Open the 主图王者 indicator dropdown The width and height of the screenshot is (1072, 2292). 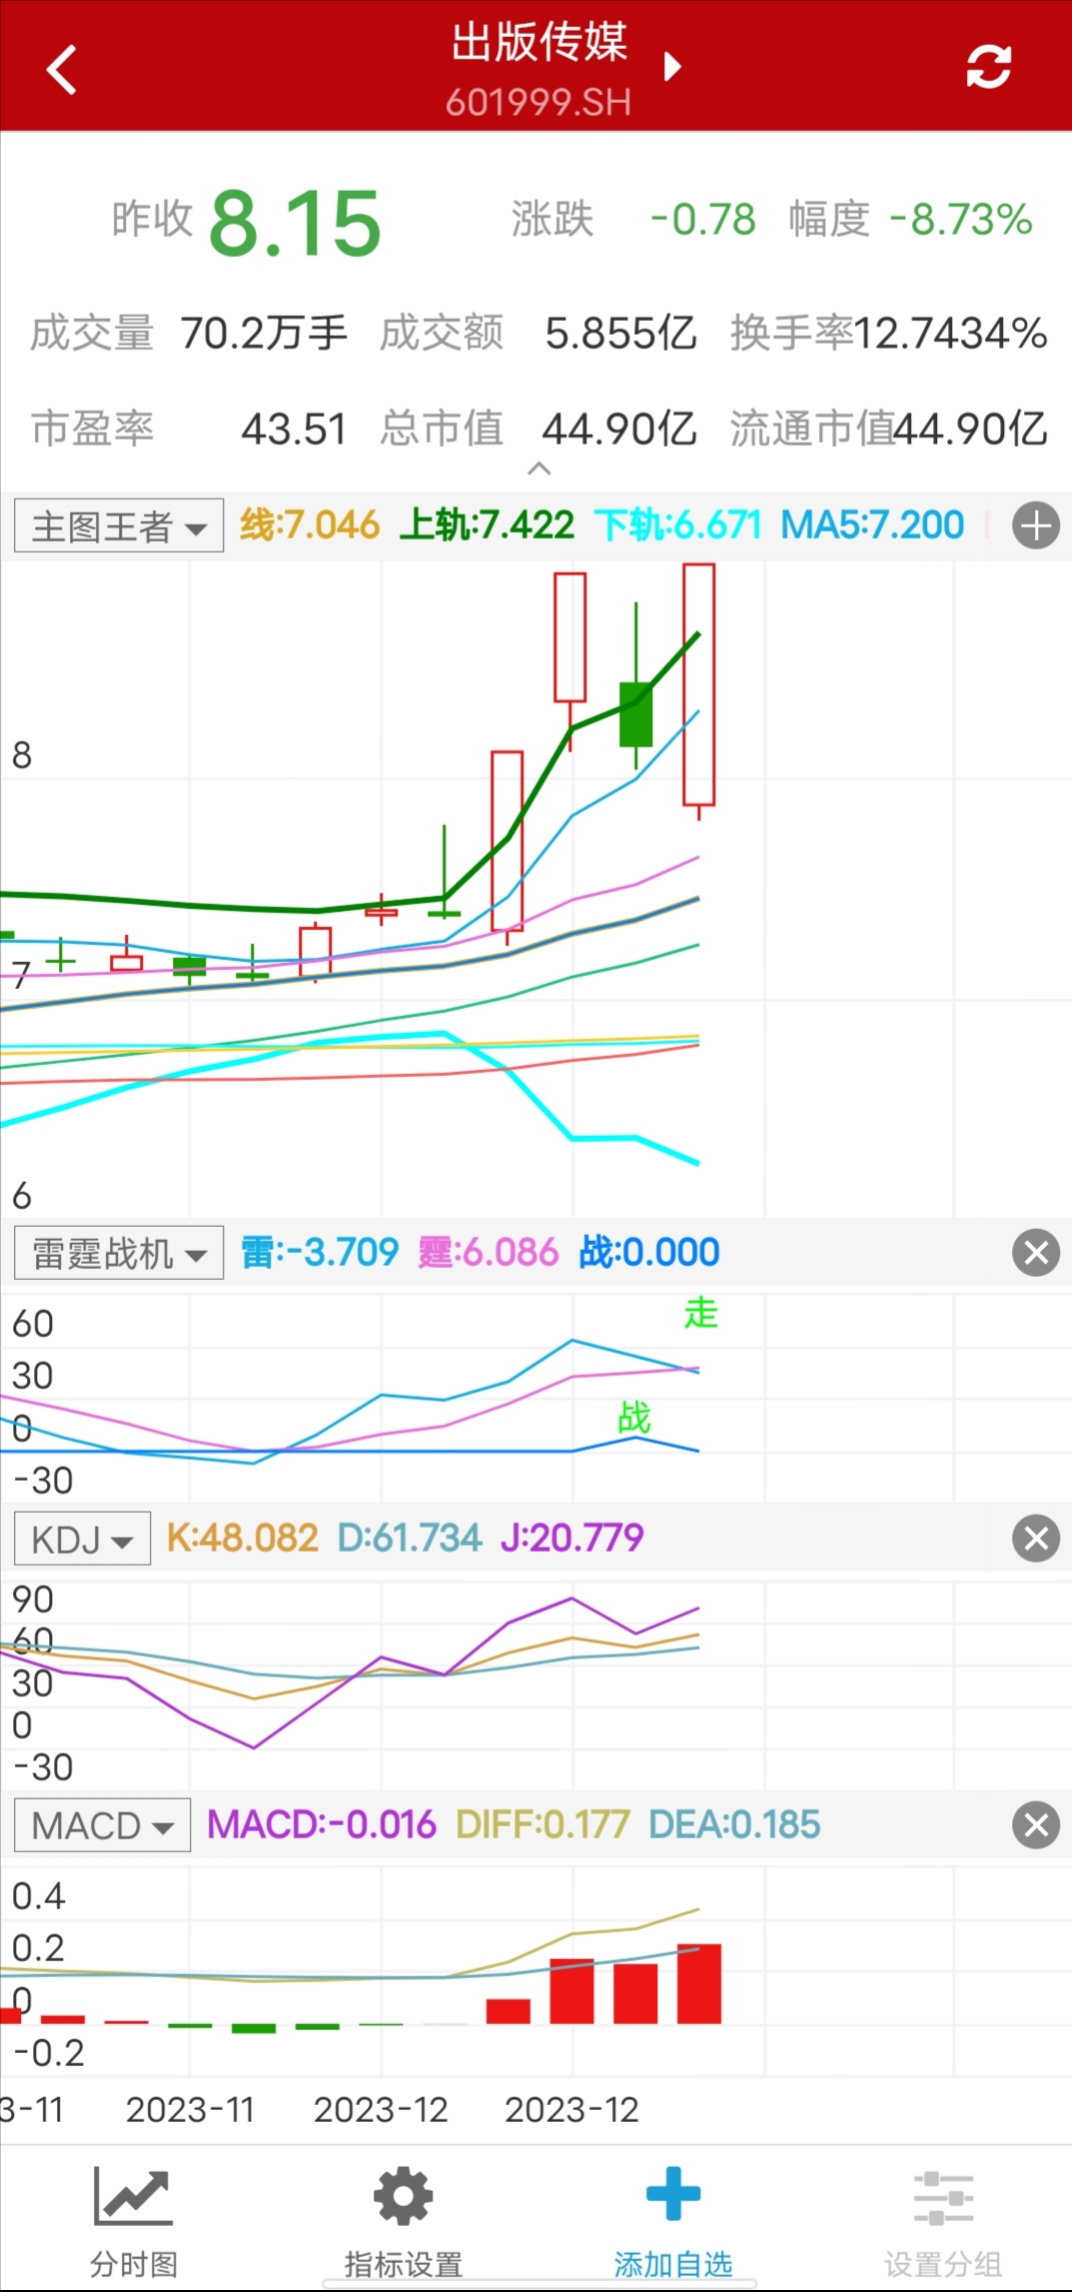118,527
